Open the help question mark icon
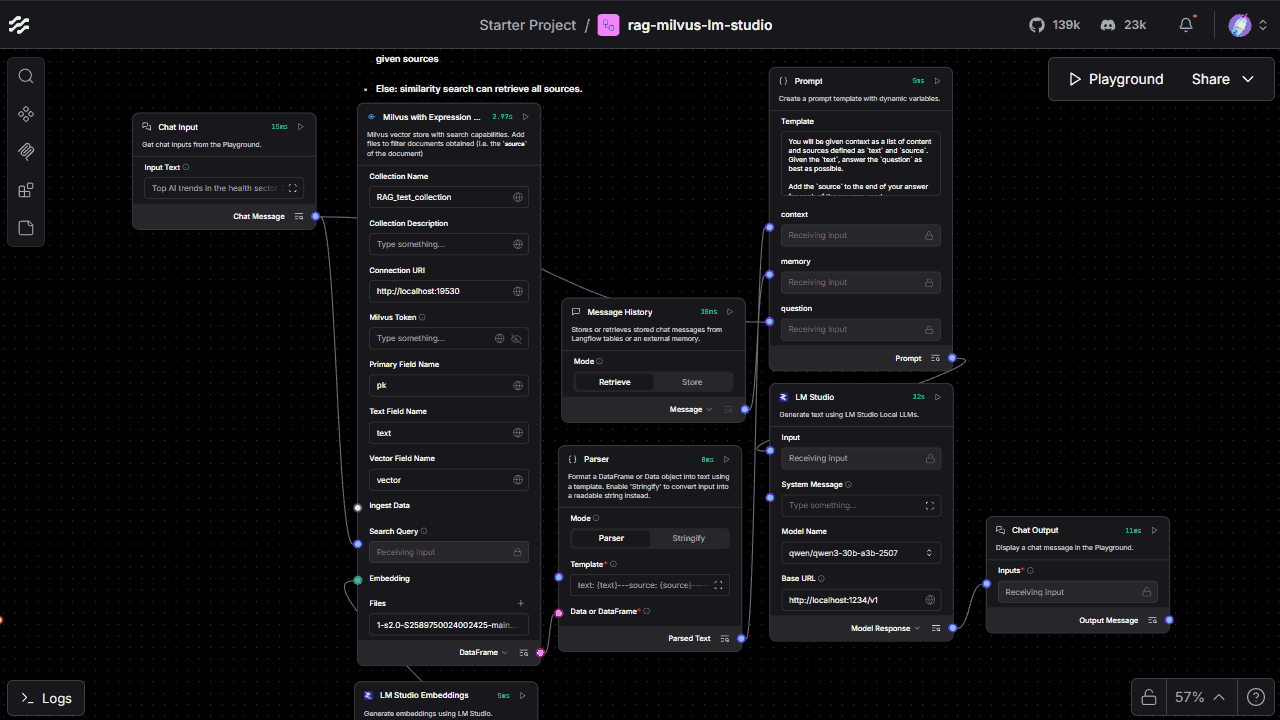This screenshot has width=1280, height=720. coord(1255,697)
